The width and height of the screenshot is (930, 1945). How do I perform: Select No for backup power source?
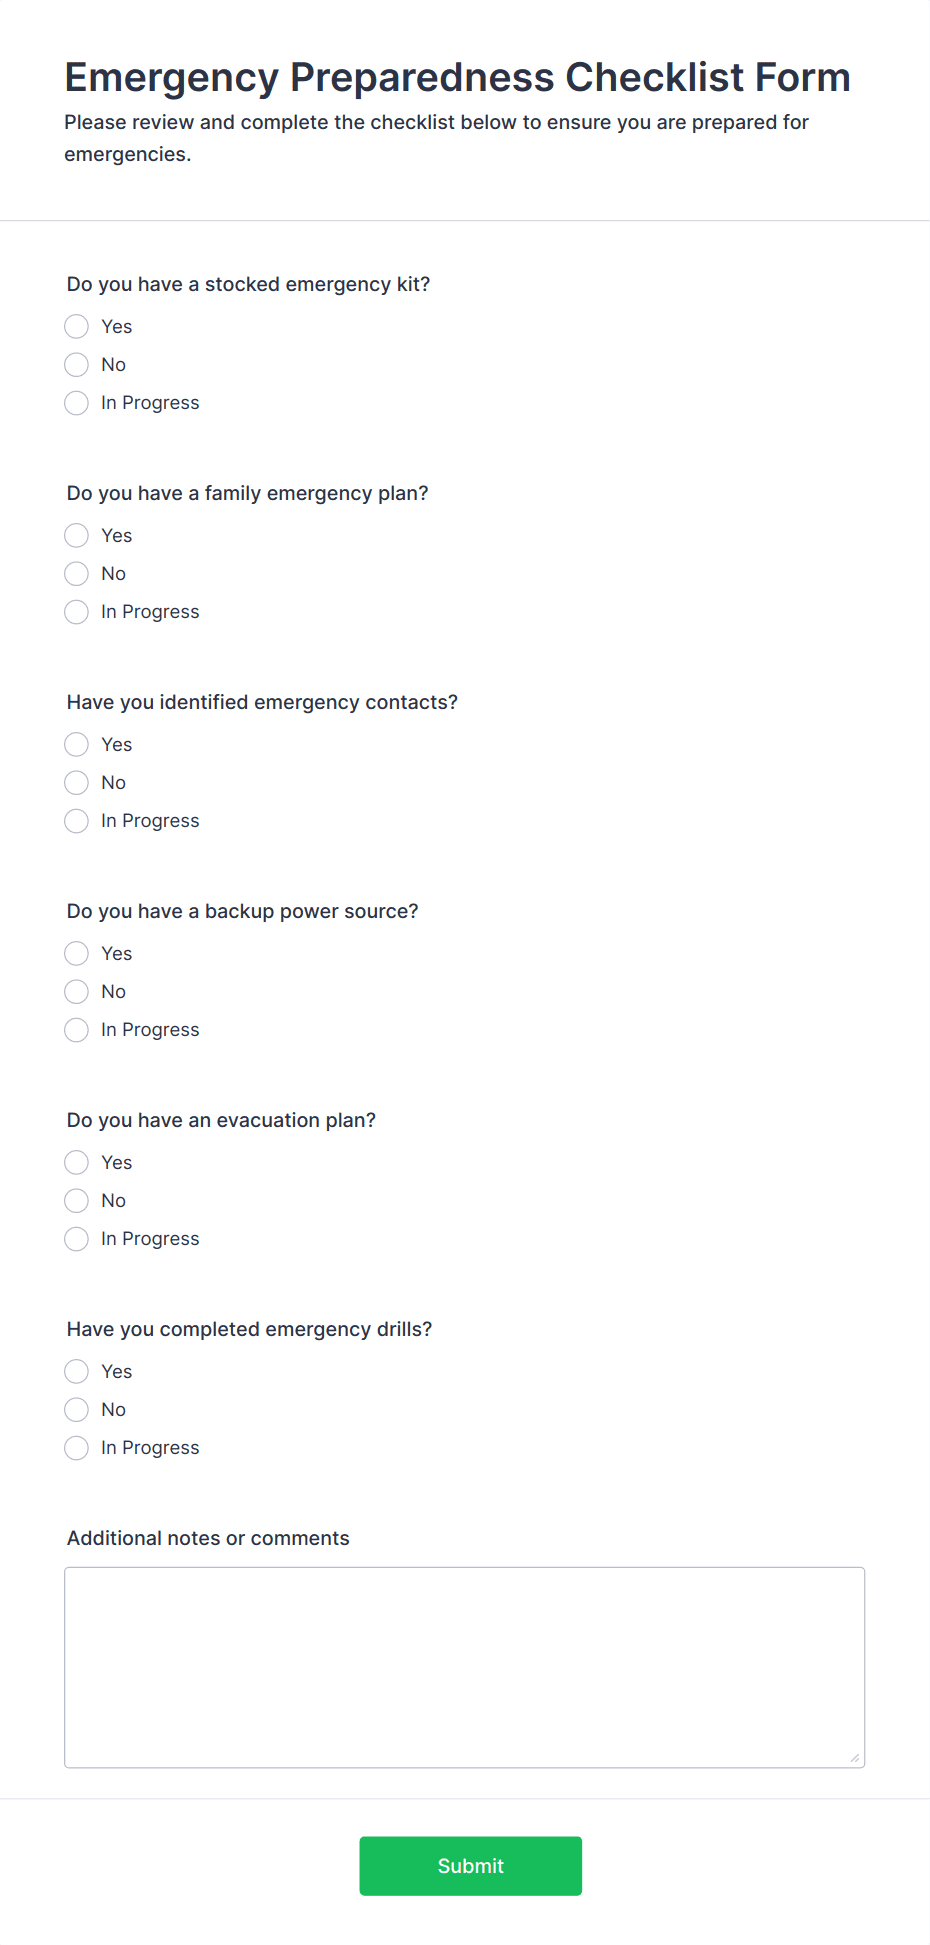pyautogui.click(x=76, y=991)
